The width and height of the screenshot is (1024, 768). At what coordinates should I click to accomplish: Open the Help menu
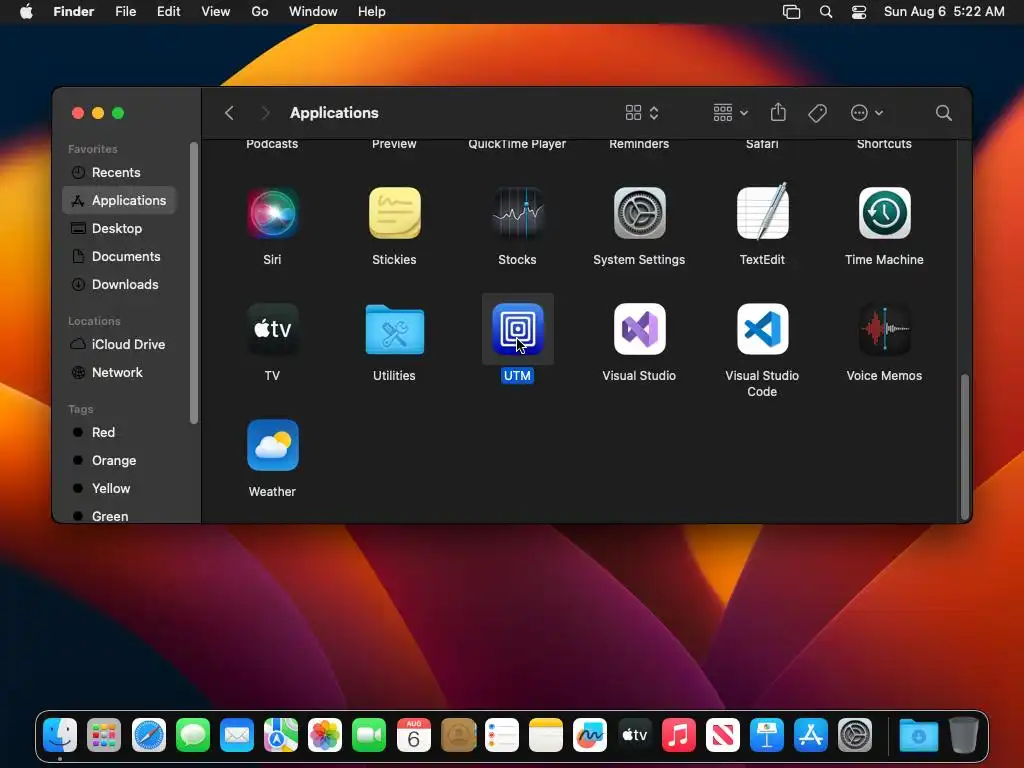click(x=372, y=12)
